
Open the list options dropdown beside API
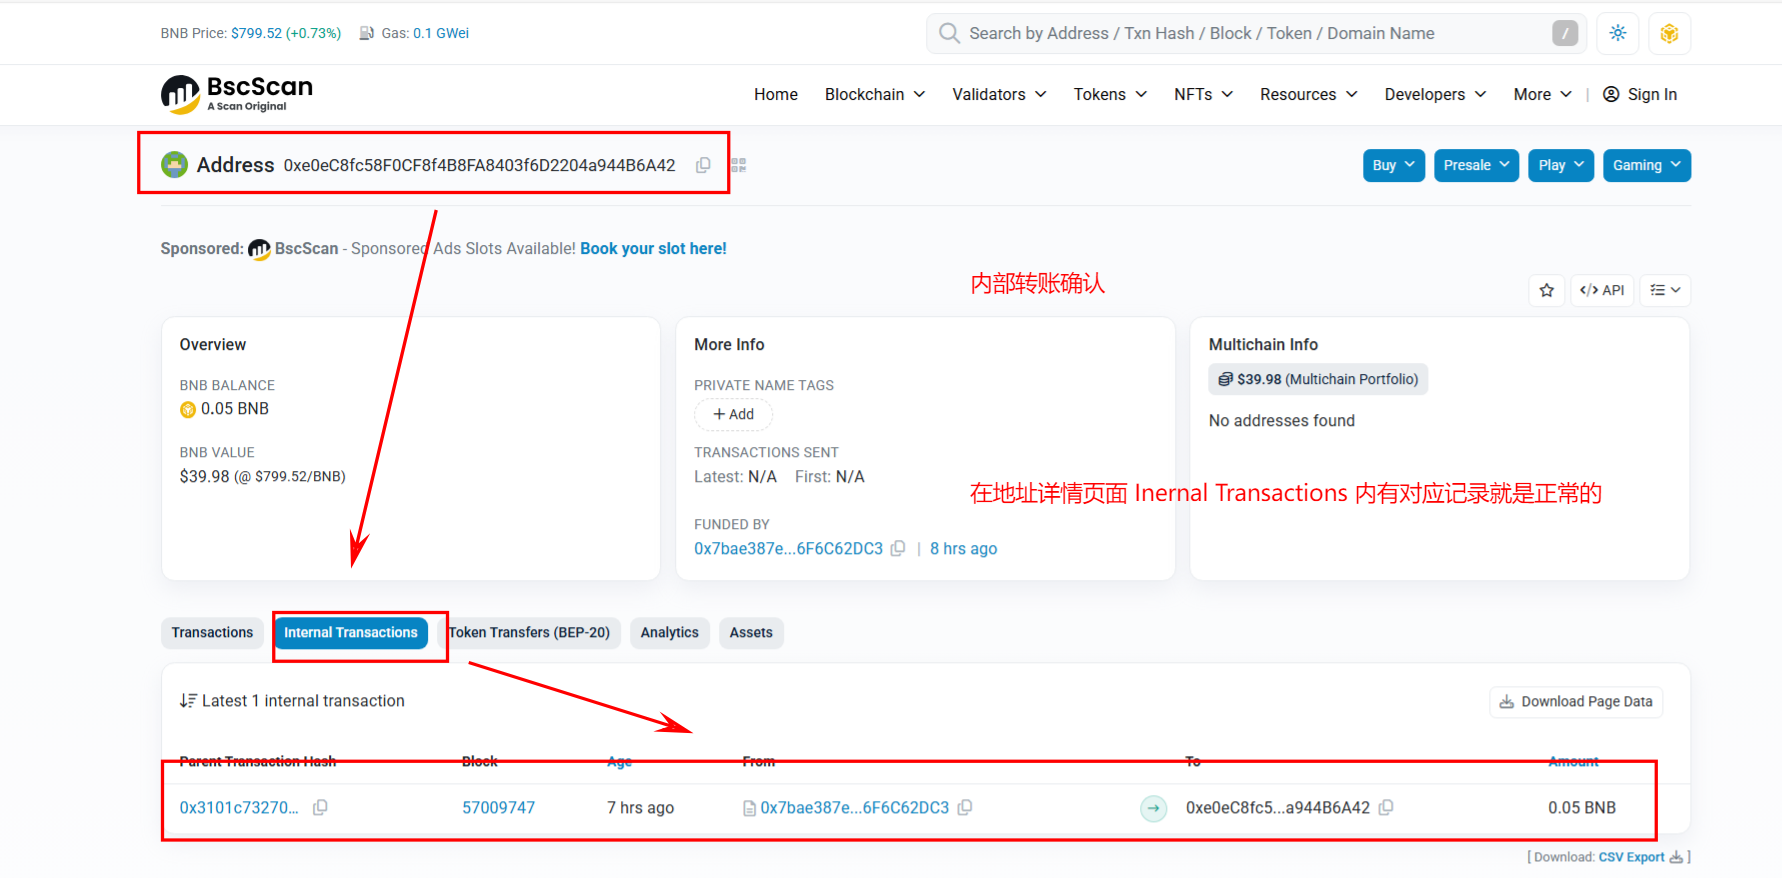(x=1665, y=290)
